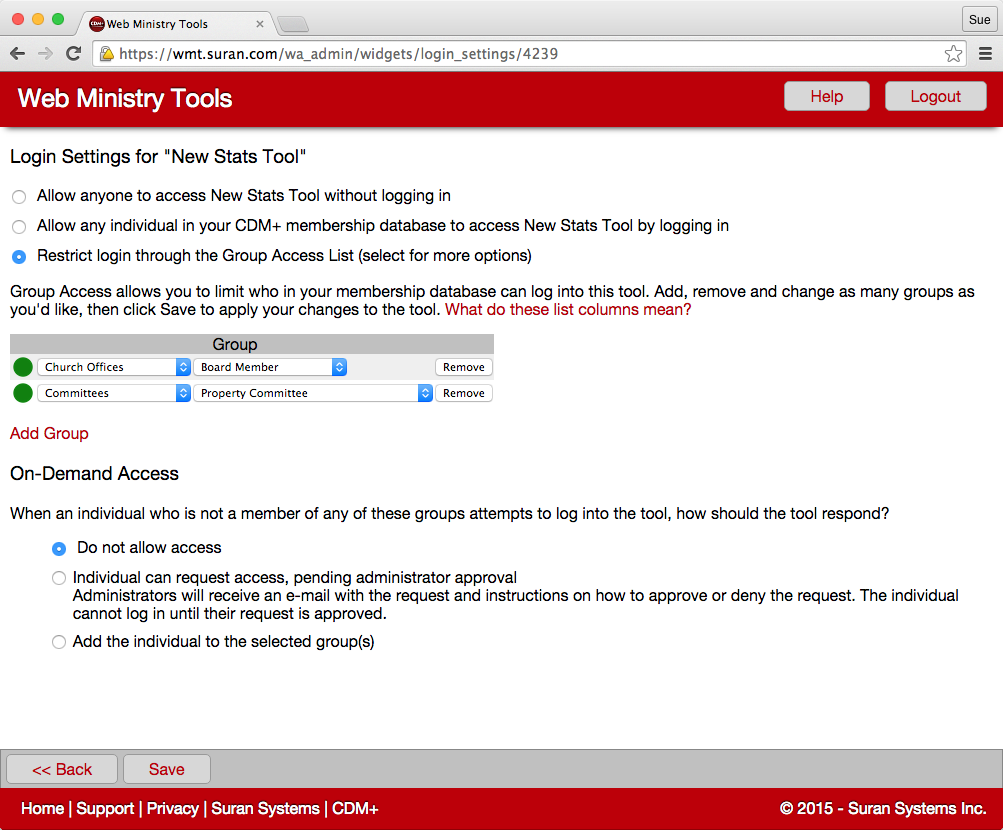The width and height of the screenshot is (1003, 830).
Task: Open the Church Offices dropdown
Action: pos(114,367)
